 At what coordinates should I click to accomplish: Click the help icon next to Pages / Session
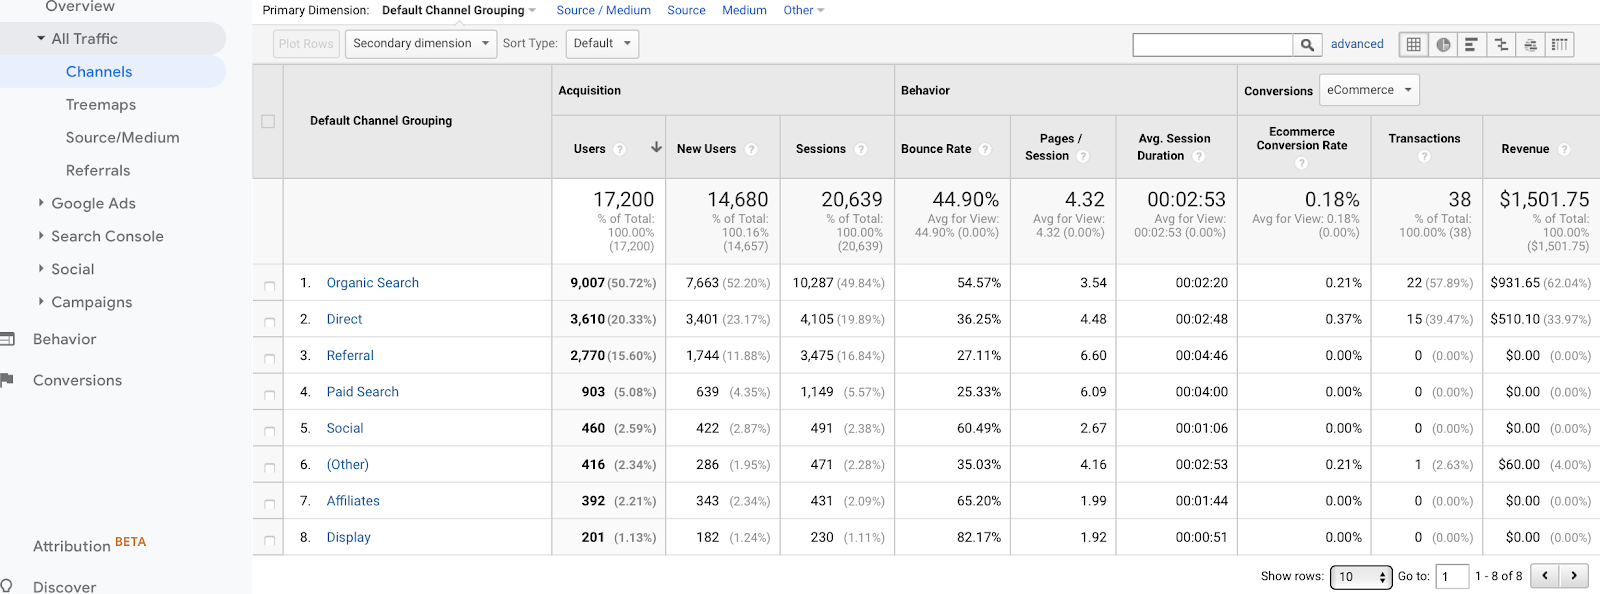pyautogui.click(x=1083, y=156)
